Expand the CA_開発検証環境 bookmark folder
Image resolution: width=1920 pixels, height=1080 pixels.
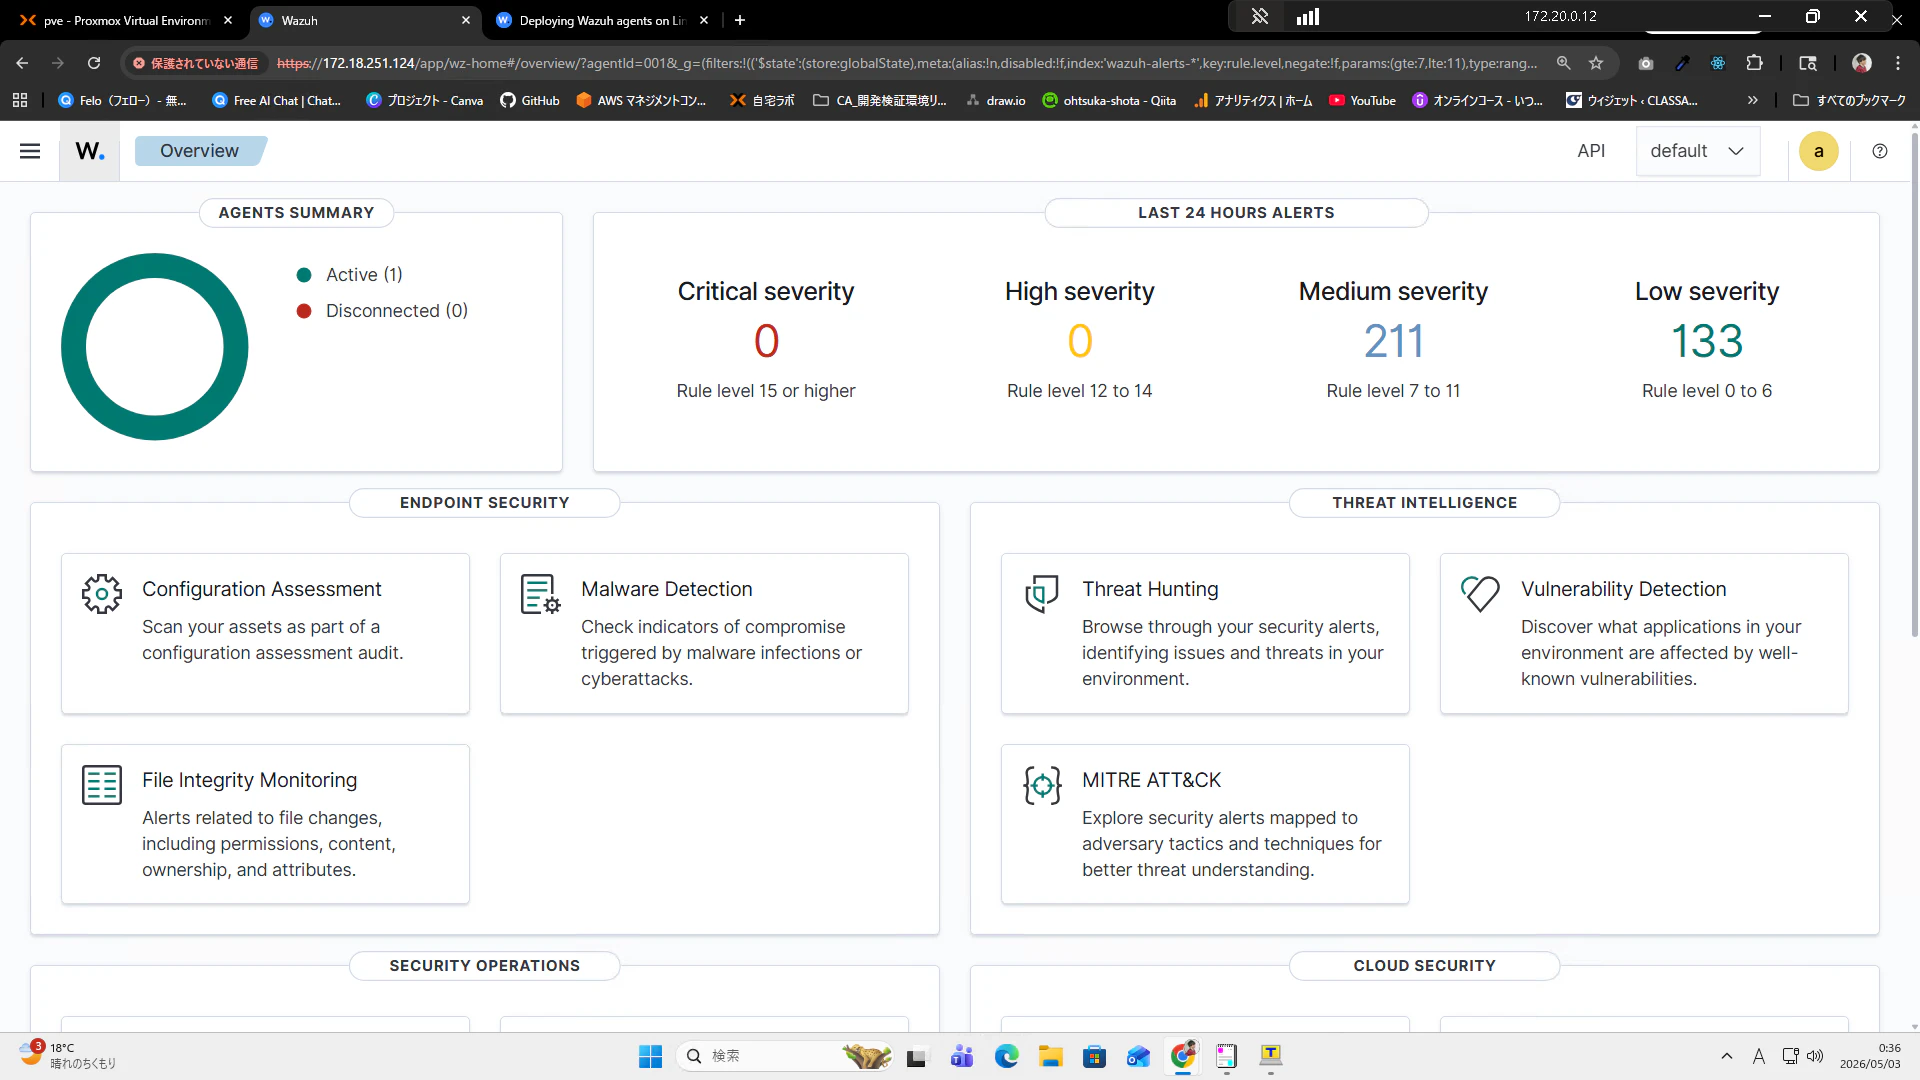(880, 100)
